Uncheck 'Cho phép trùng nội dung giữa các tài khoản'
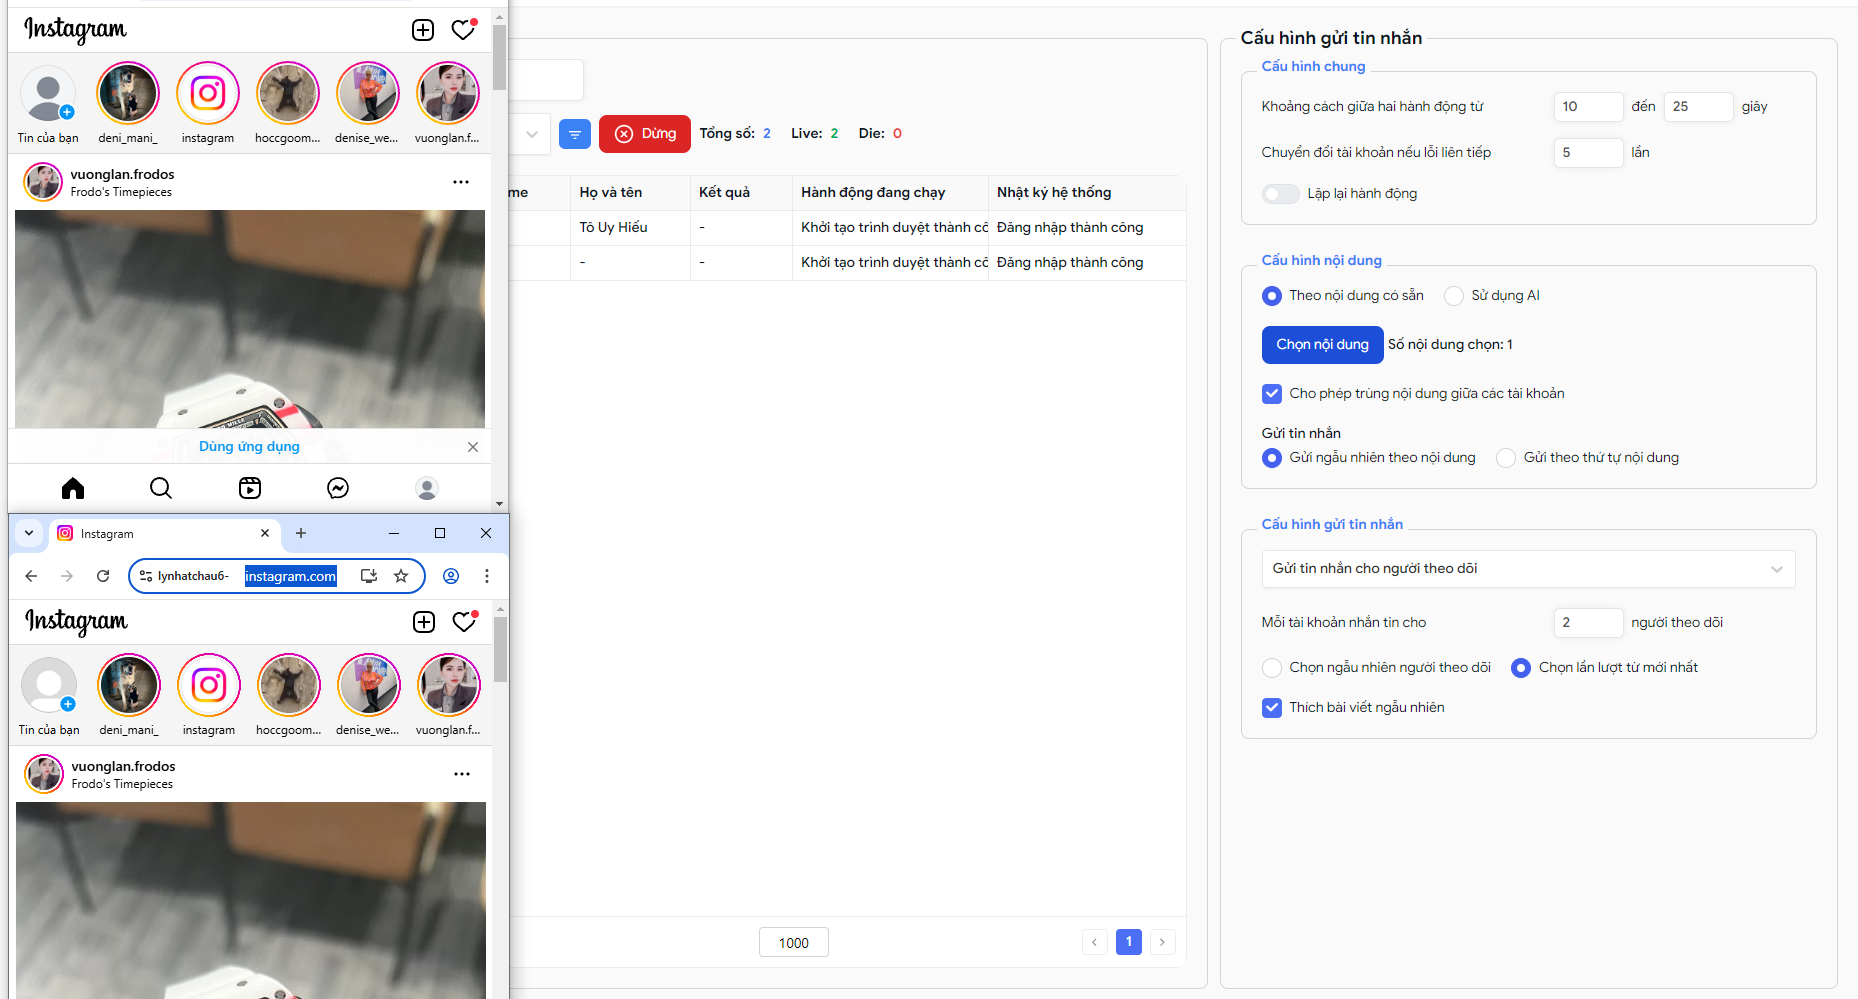 [x=1272, y=394]
